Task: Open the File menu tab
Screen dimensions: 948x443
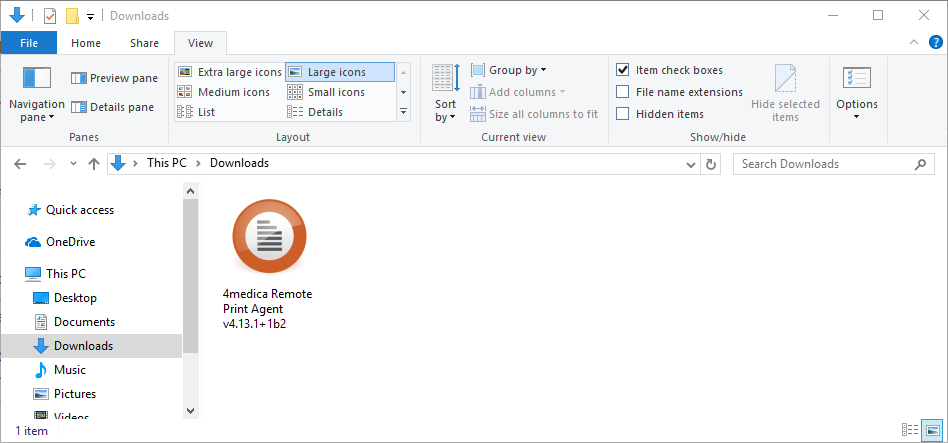Action: coord(29,43)
